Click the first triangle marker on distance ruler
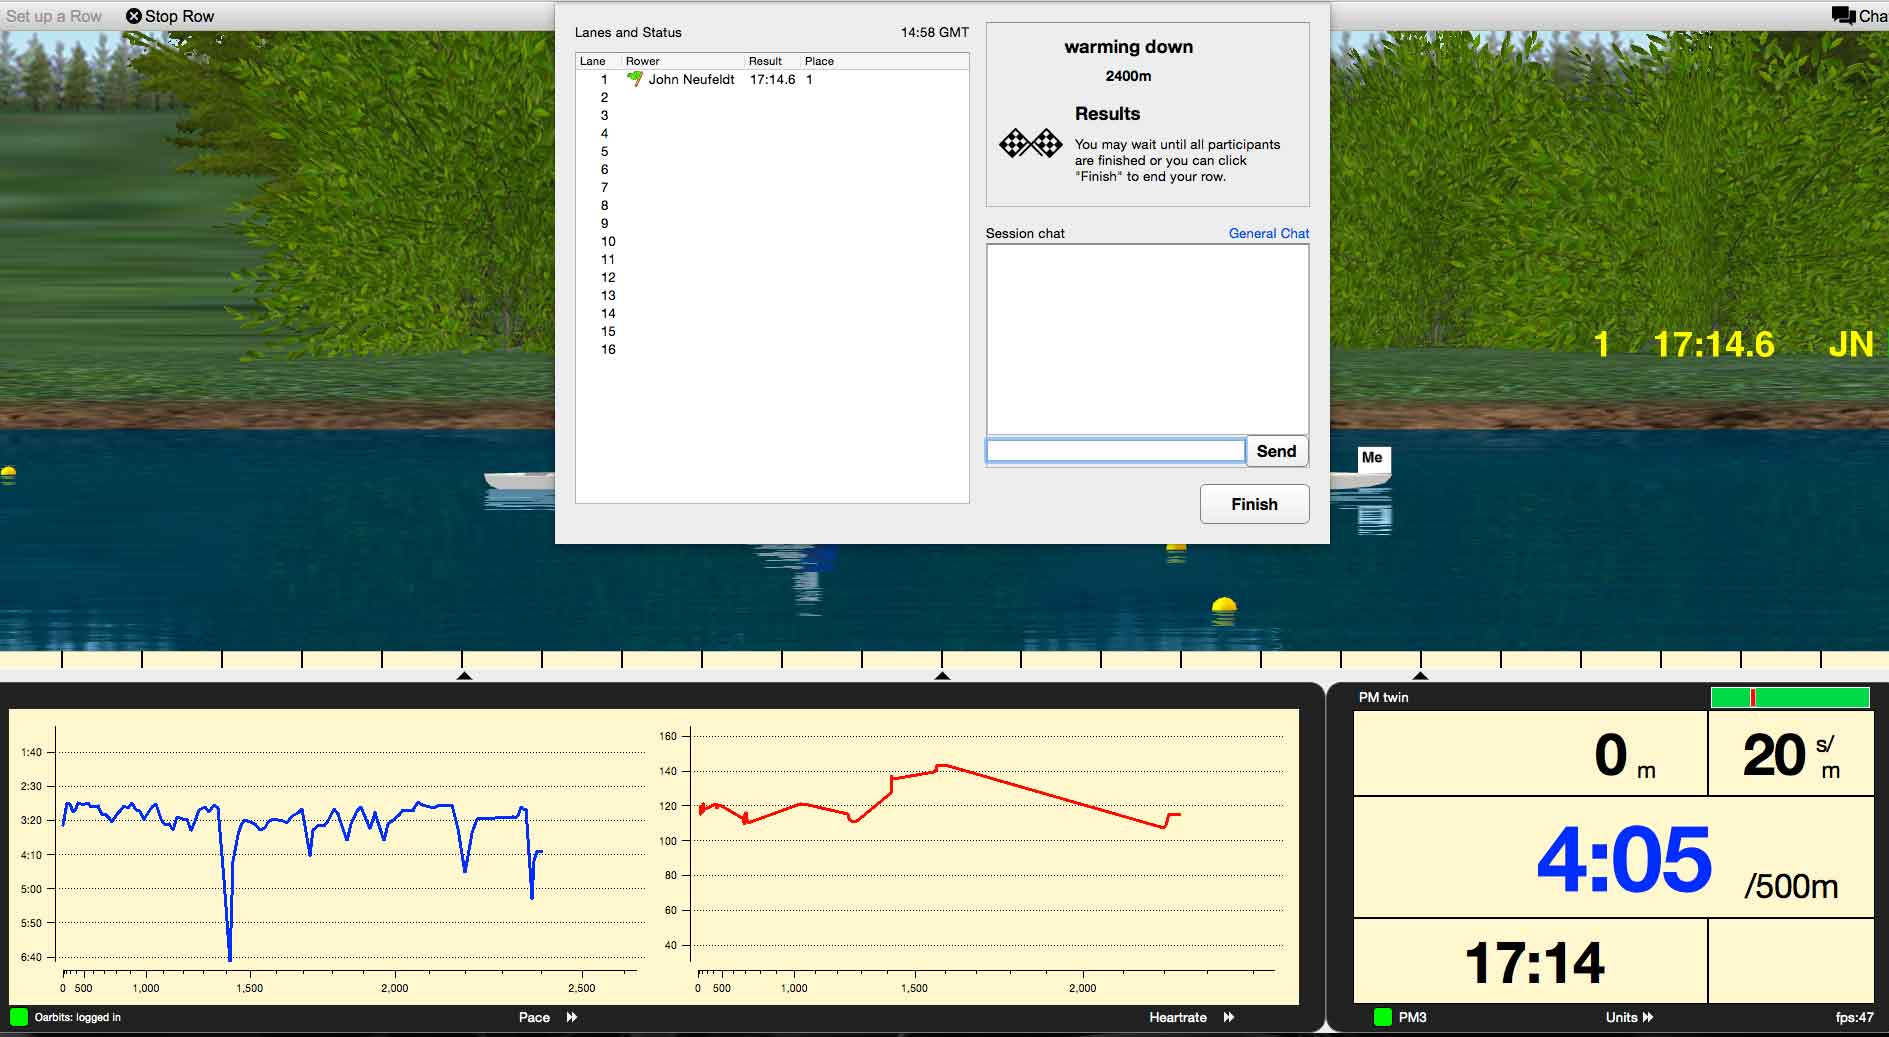This screenshot has width=1889, height=1037. (x=463, y=676)
